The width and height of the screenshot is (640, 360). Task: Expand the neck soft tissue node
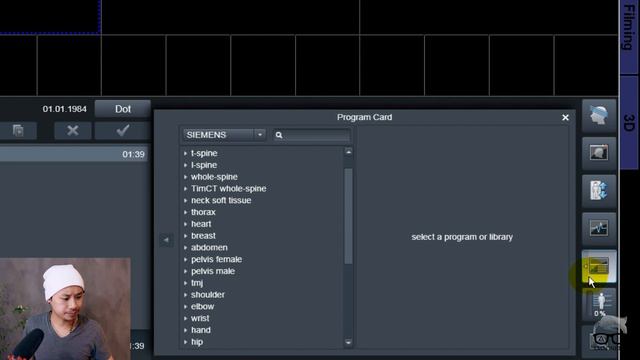(185, 200)
